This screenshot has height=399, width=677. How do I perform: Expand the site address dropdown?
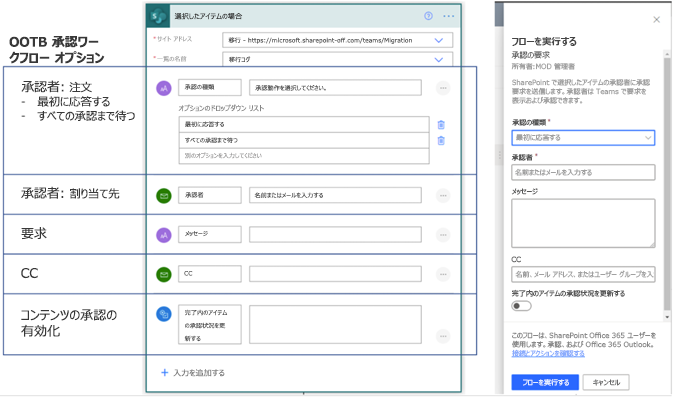(439, 40)
